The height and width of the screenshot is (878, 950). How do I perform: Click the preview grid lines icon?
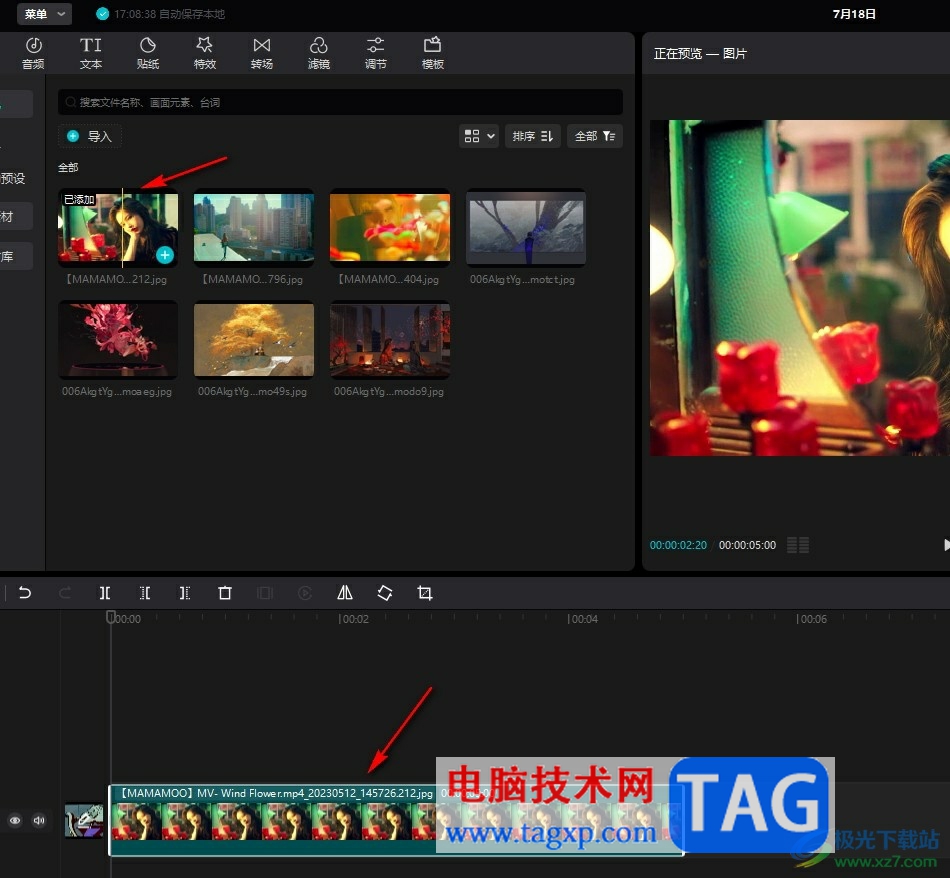(x=798, y=545)
